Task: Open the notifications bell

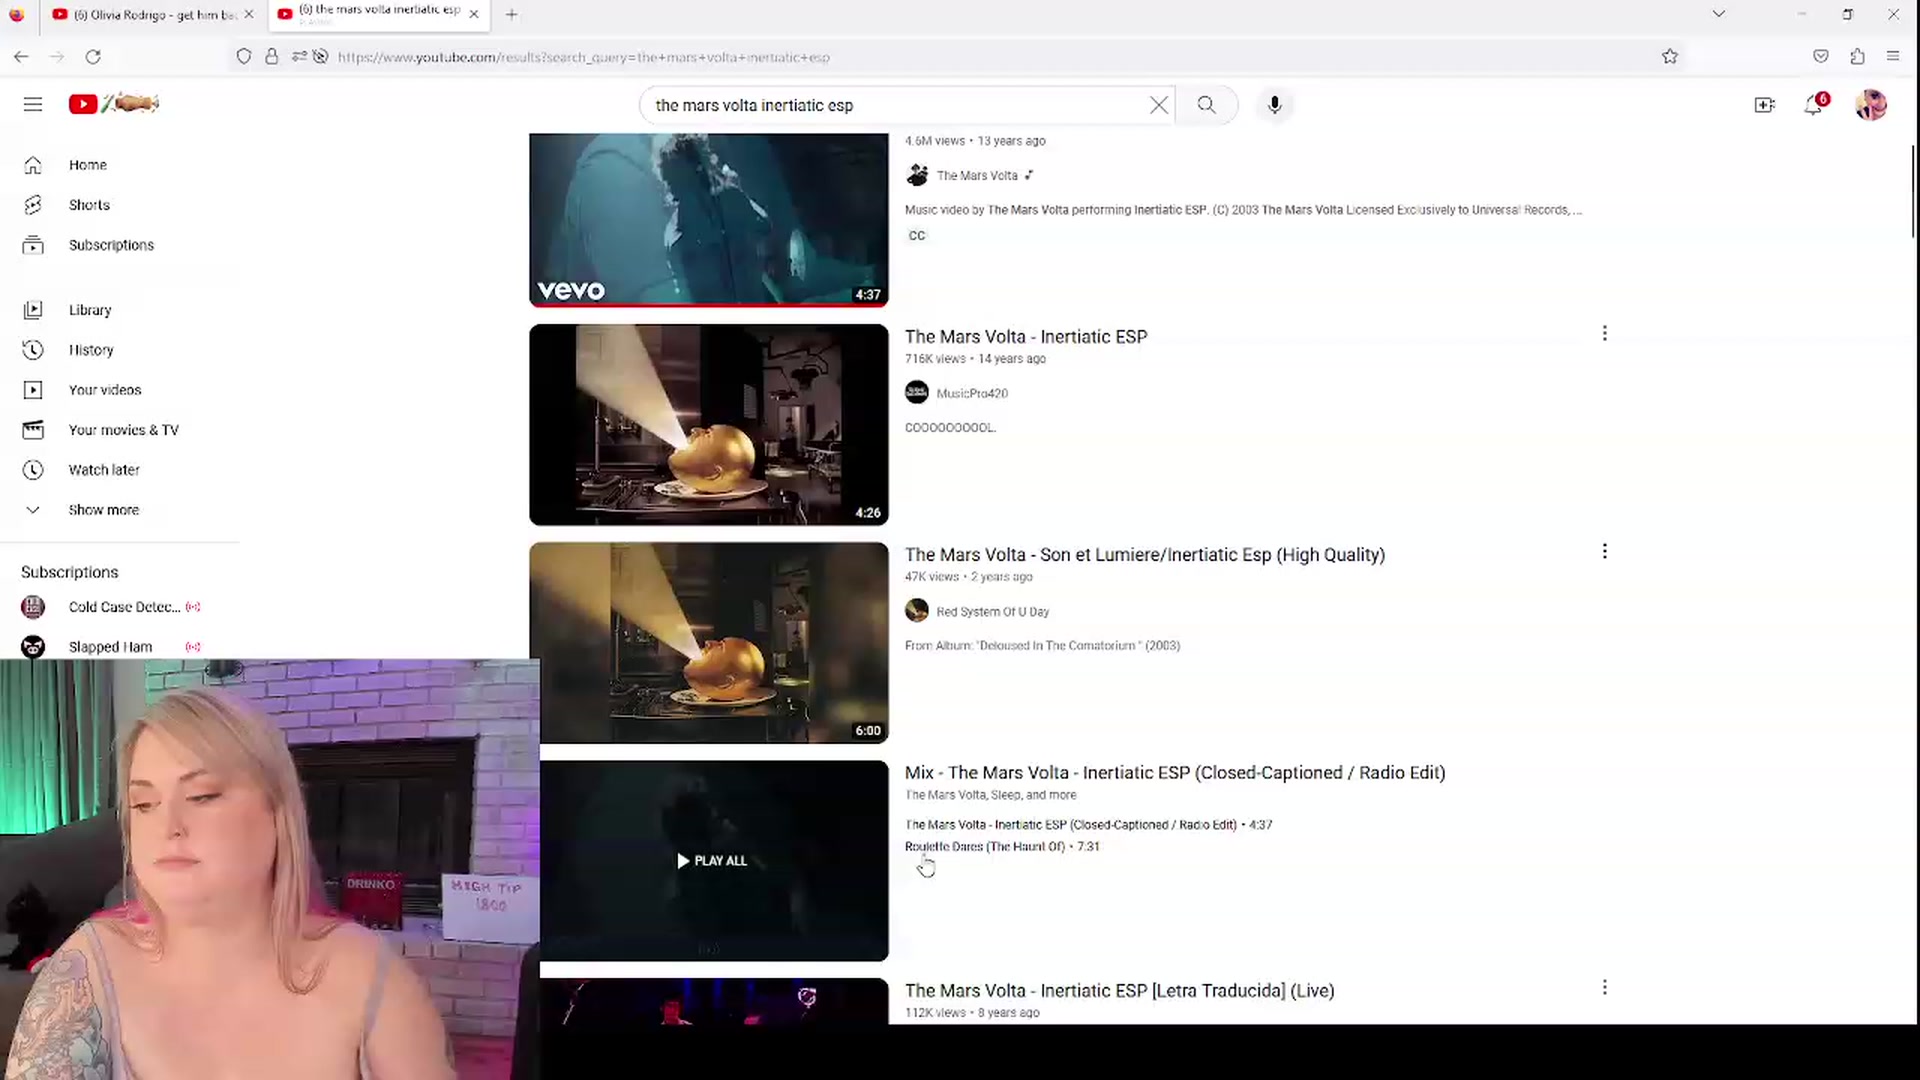Action: [1813, 105]
